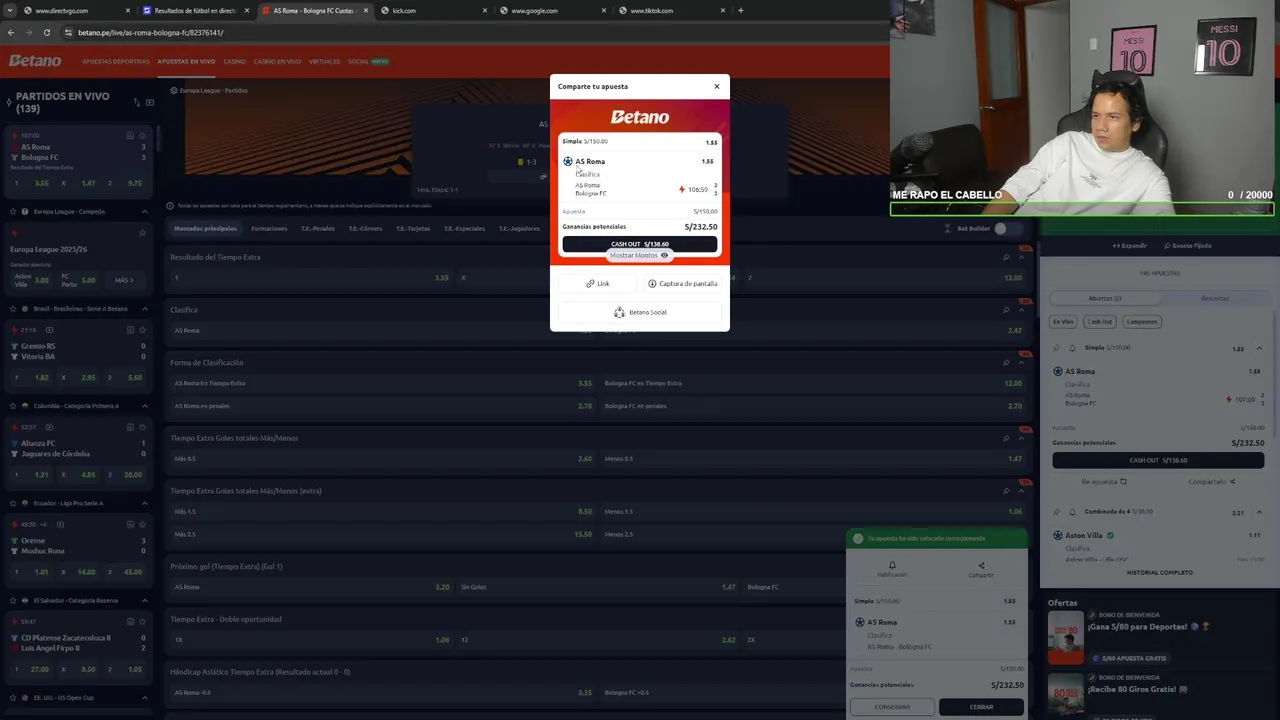Switch to Abiertas (2) bets tab
Image resolution: width=1280 pixels, height=720 pixels.
[x=1104, y=298]
